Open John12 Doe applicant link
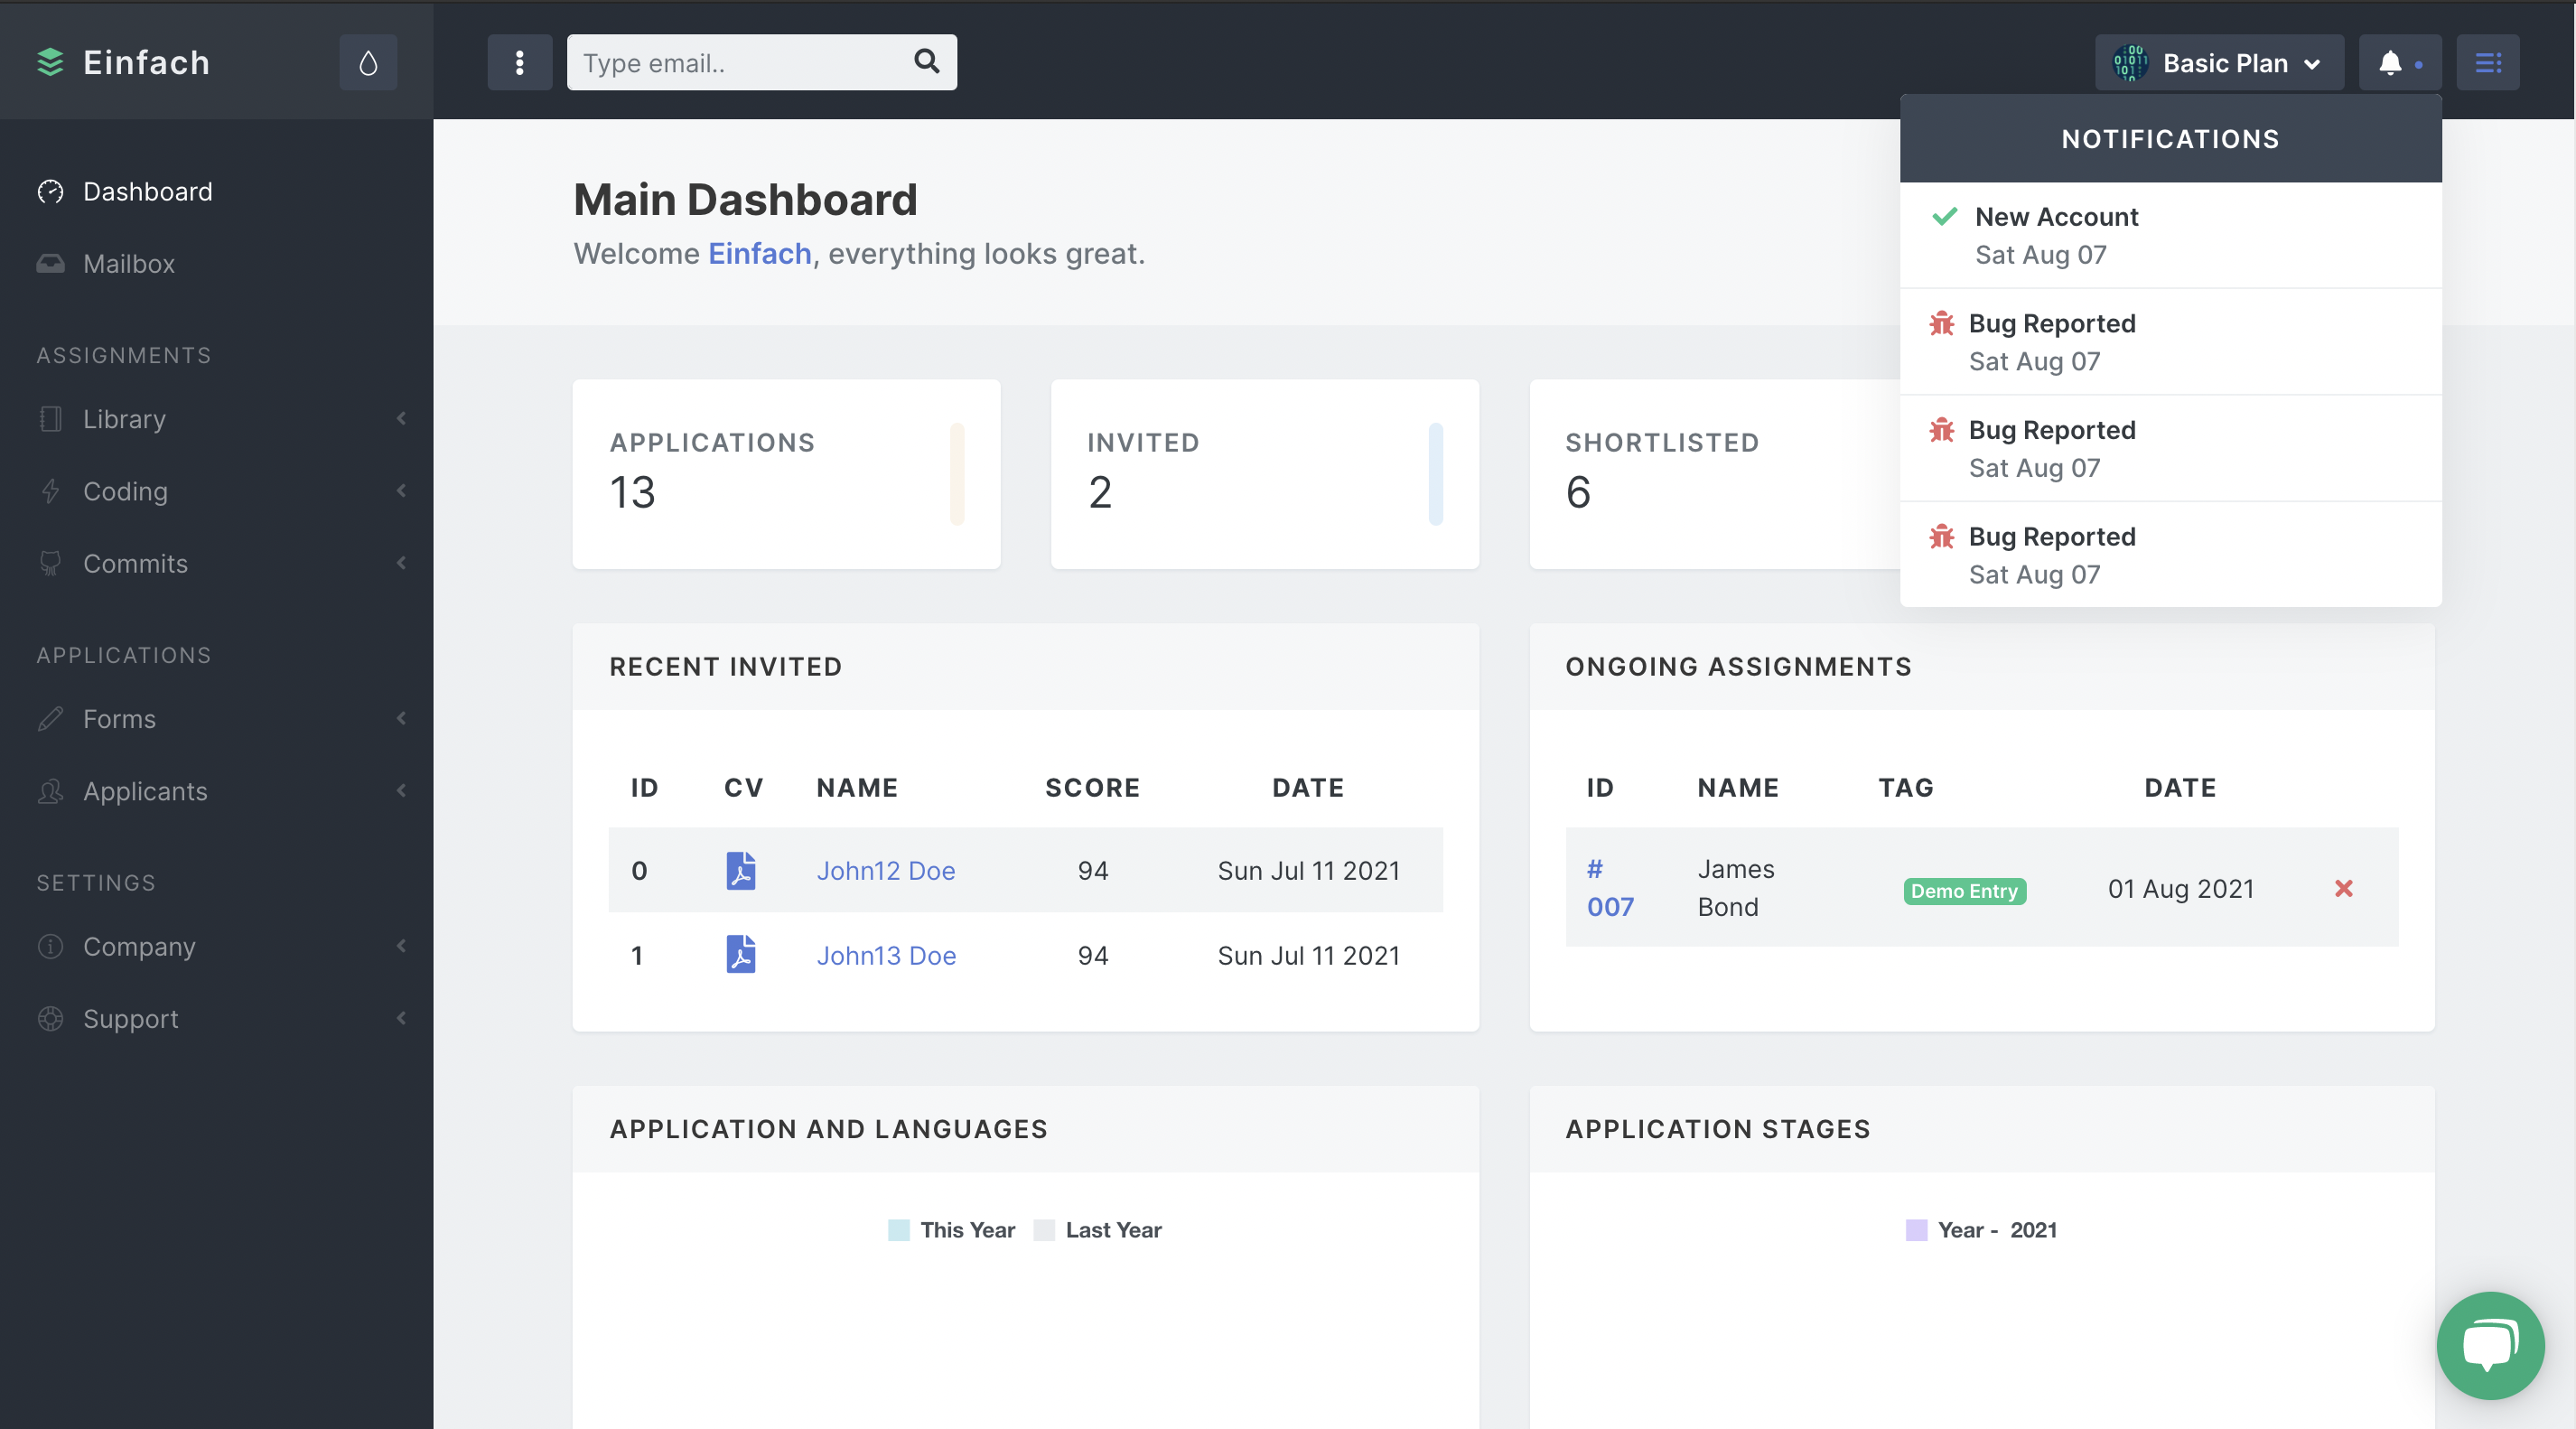 pyautogui.click(x=885, y=870)
